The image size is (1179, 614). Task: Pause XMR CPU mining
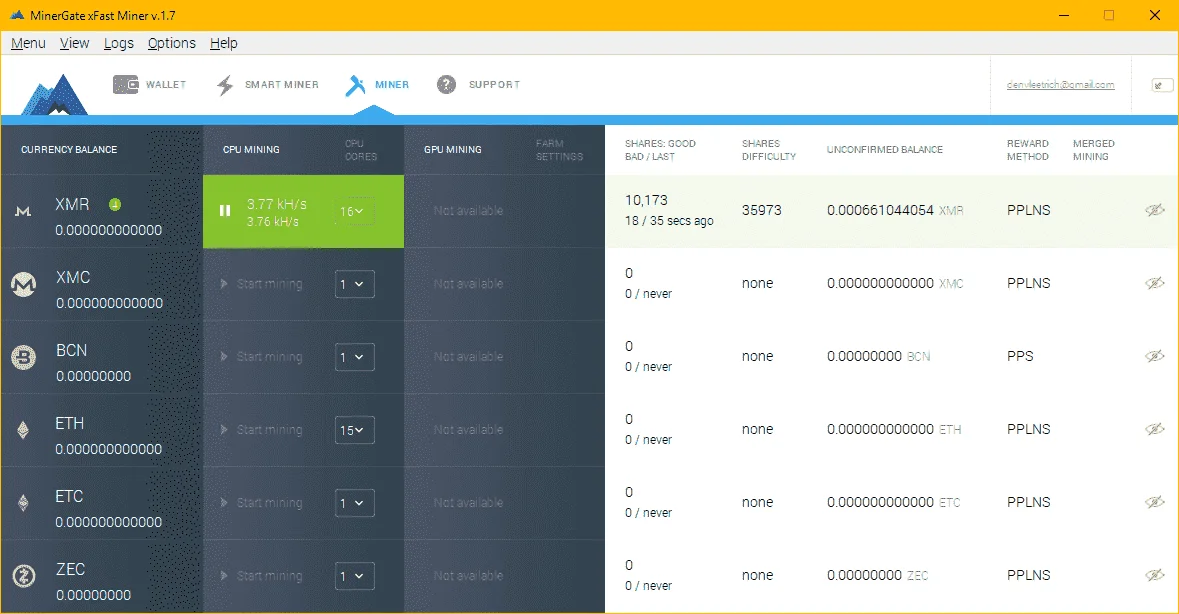click(224, 211)
